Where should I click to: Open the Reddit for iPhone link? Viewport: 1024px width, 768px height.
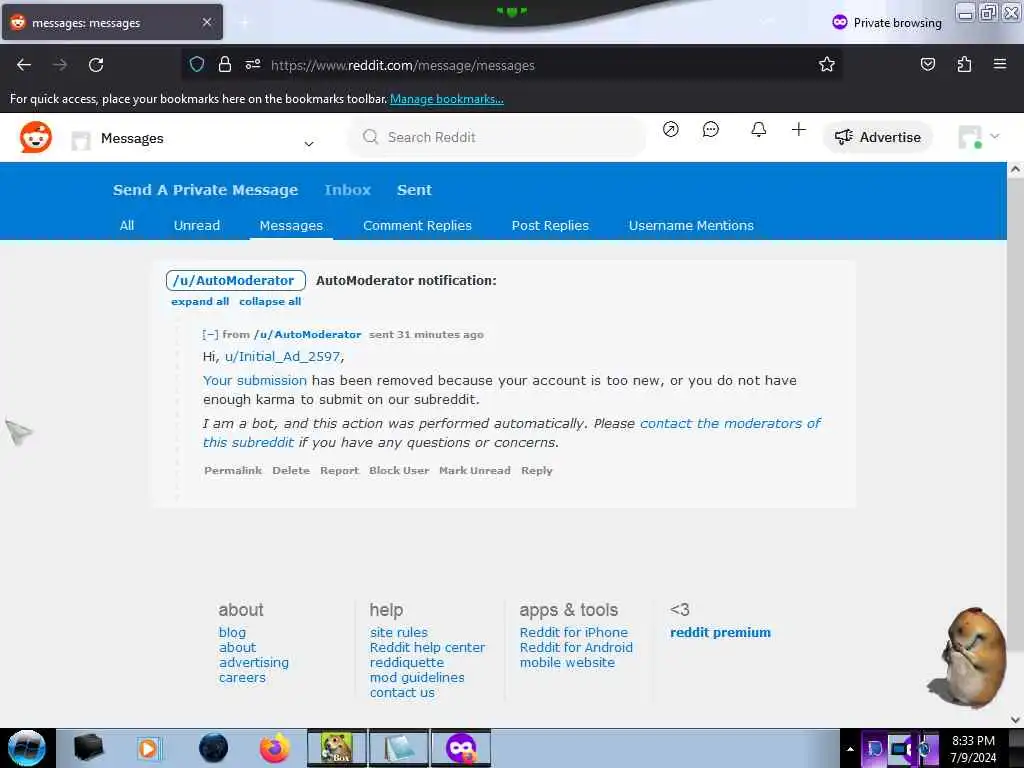pos(573,632)
